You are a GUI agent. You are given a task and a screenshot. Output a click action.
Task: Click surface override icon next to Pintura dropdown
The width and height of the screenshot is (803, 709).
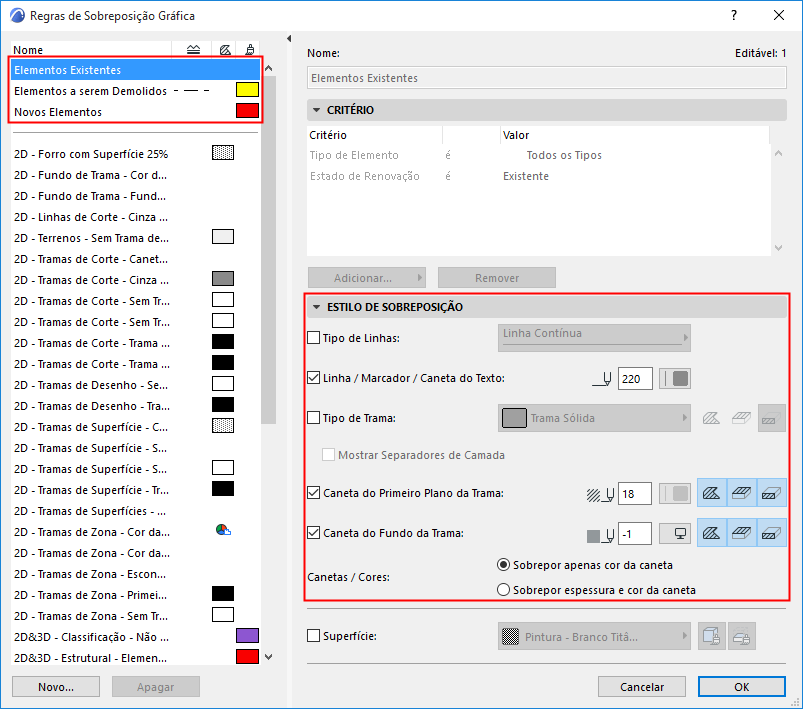712,636
